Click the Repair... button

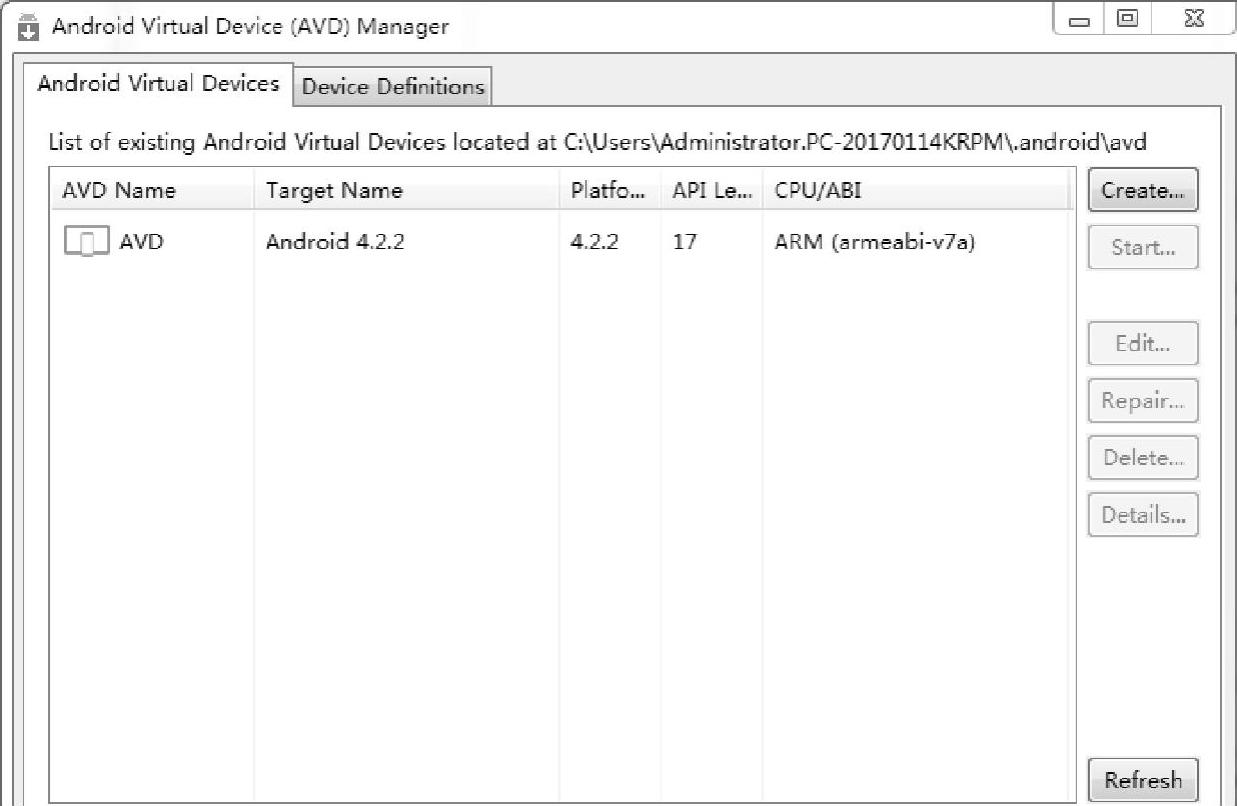click(1142, 400)
